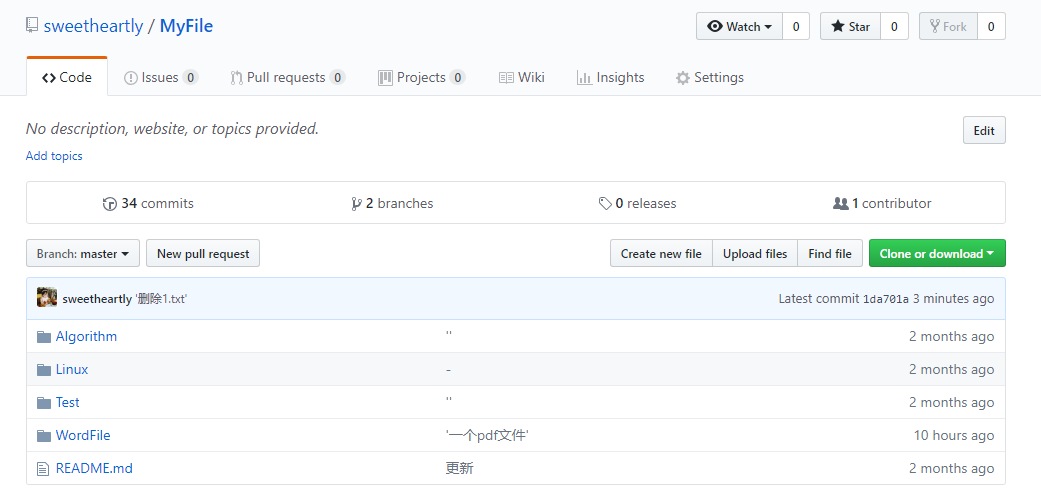Click the Add topics link

pos(54,156)
